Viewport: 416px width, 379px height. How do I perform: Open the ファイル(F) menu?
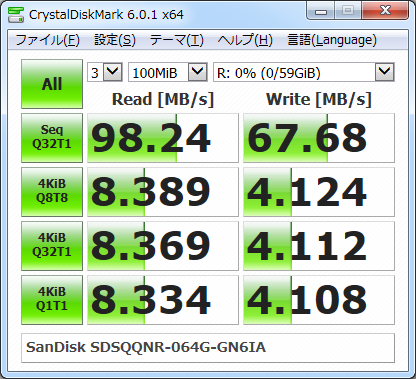48,40
